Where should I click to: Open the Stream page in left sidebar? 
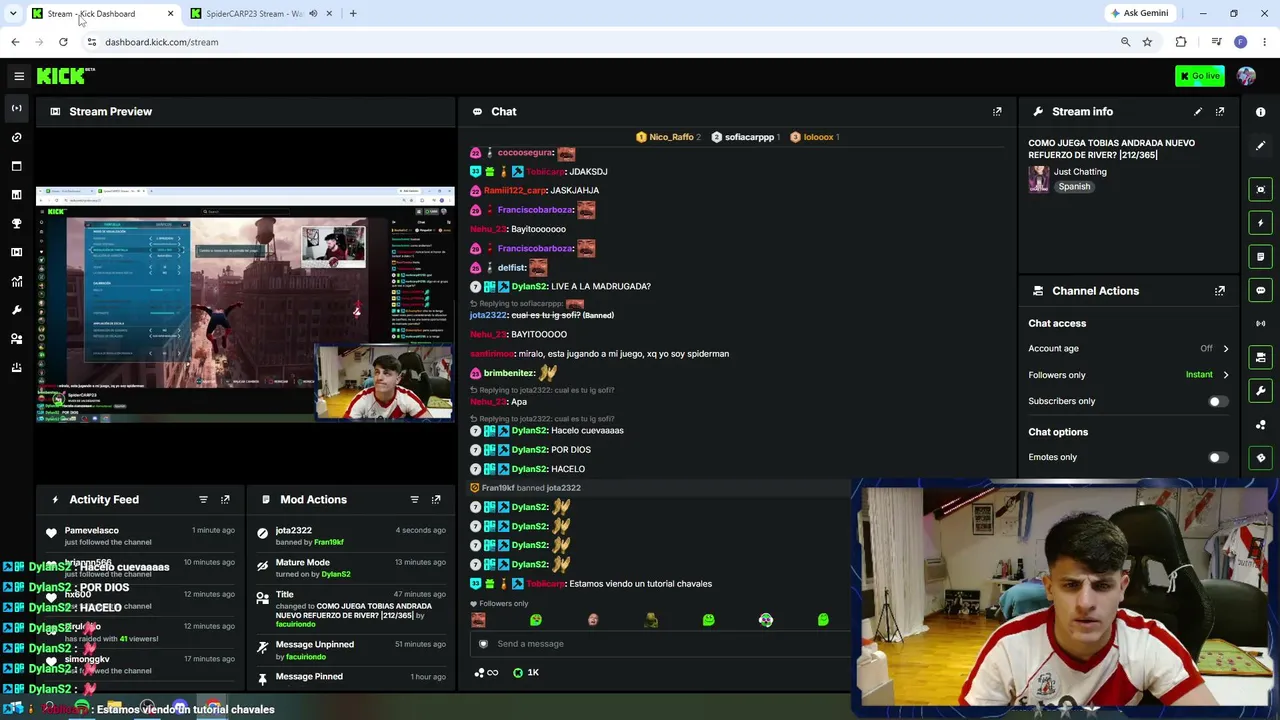(x=16, y=108)
